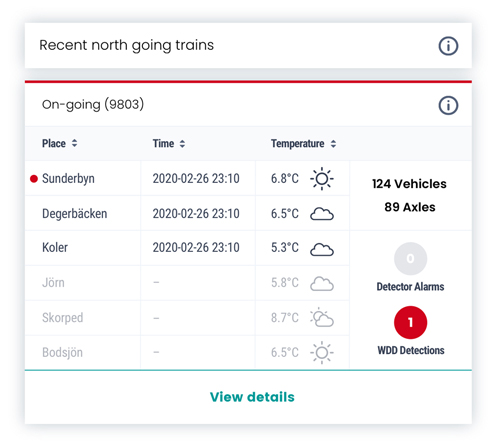The width and height of the screenshot is (500, 442).
Task: Open info icon next to On-going (9803)
Action: pyautogui.click(x=448, y=105)
